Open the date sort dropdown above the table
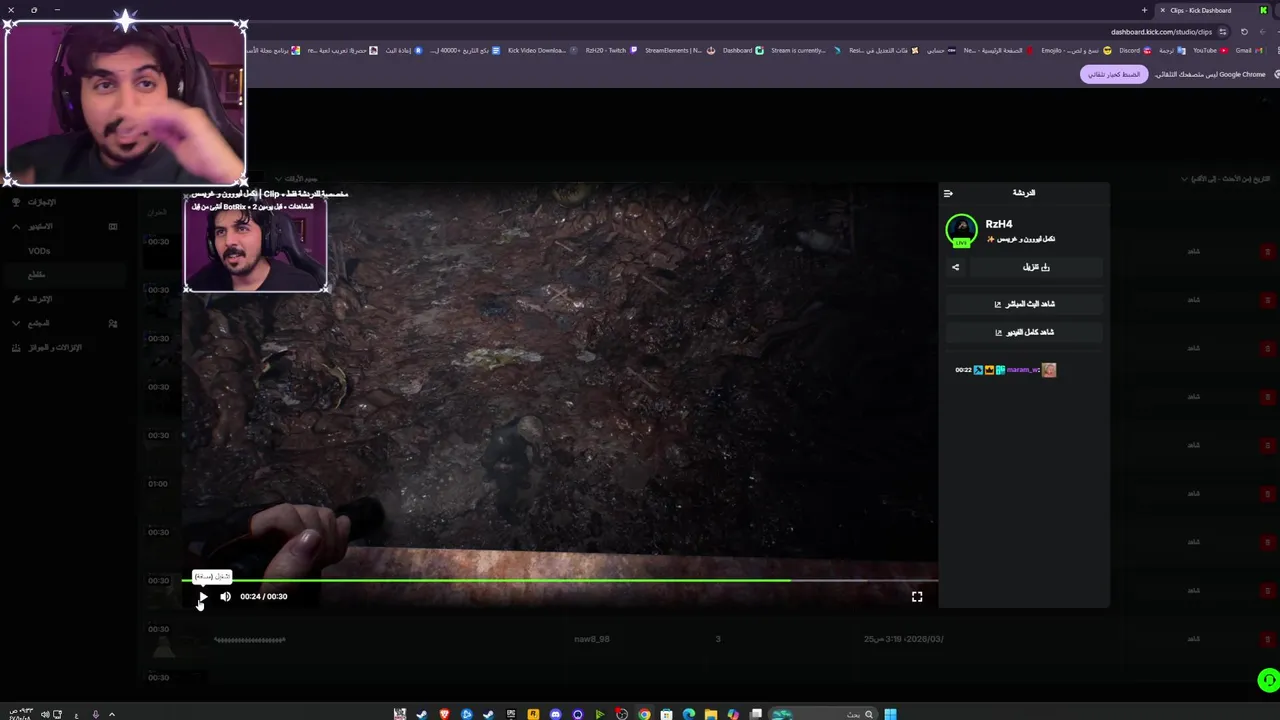1280x720 pixels. point(1225,179)
